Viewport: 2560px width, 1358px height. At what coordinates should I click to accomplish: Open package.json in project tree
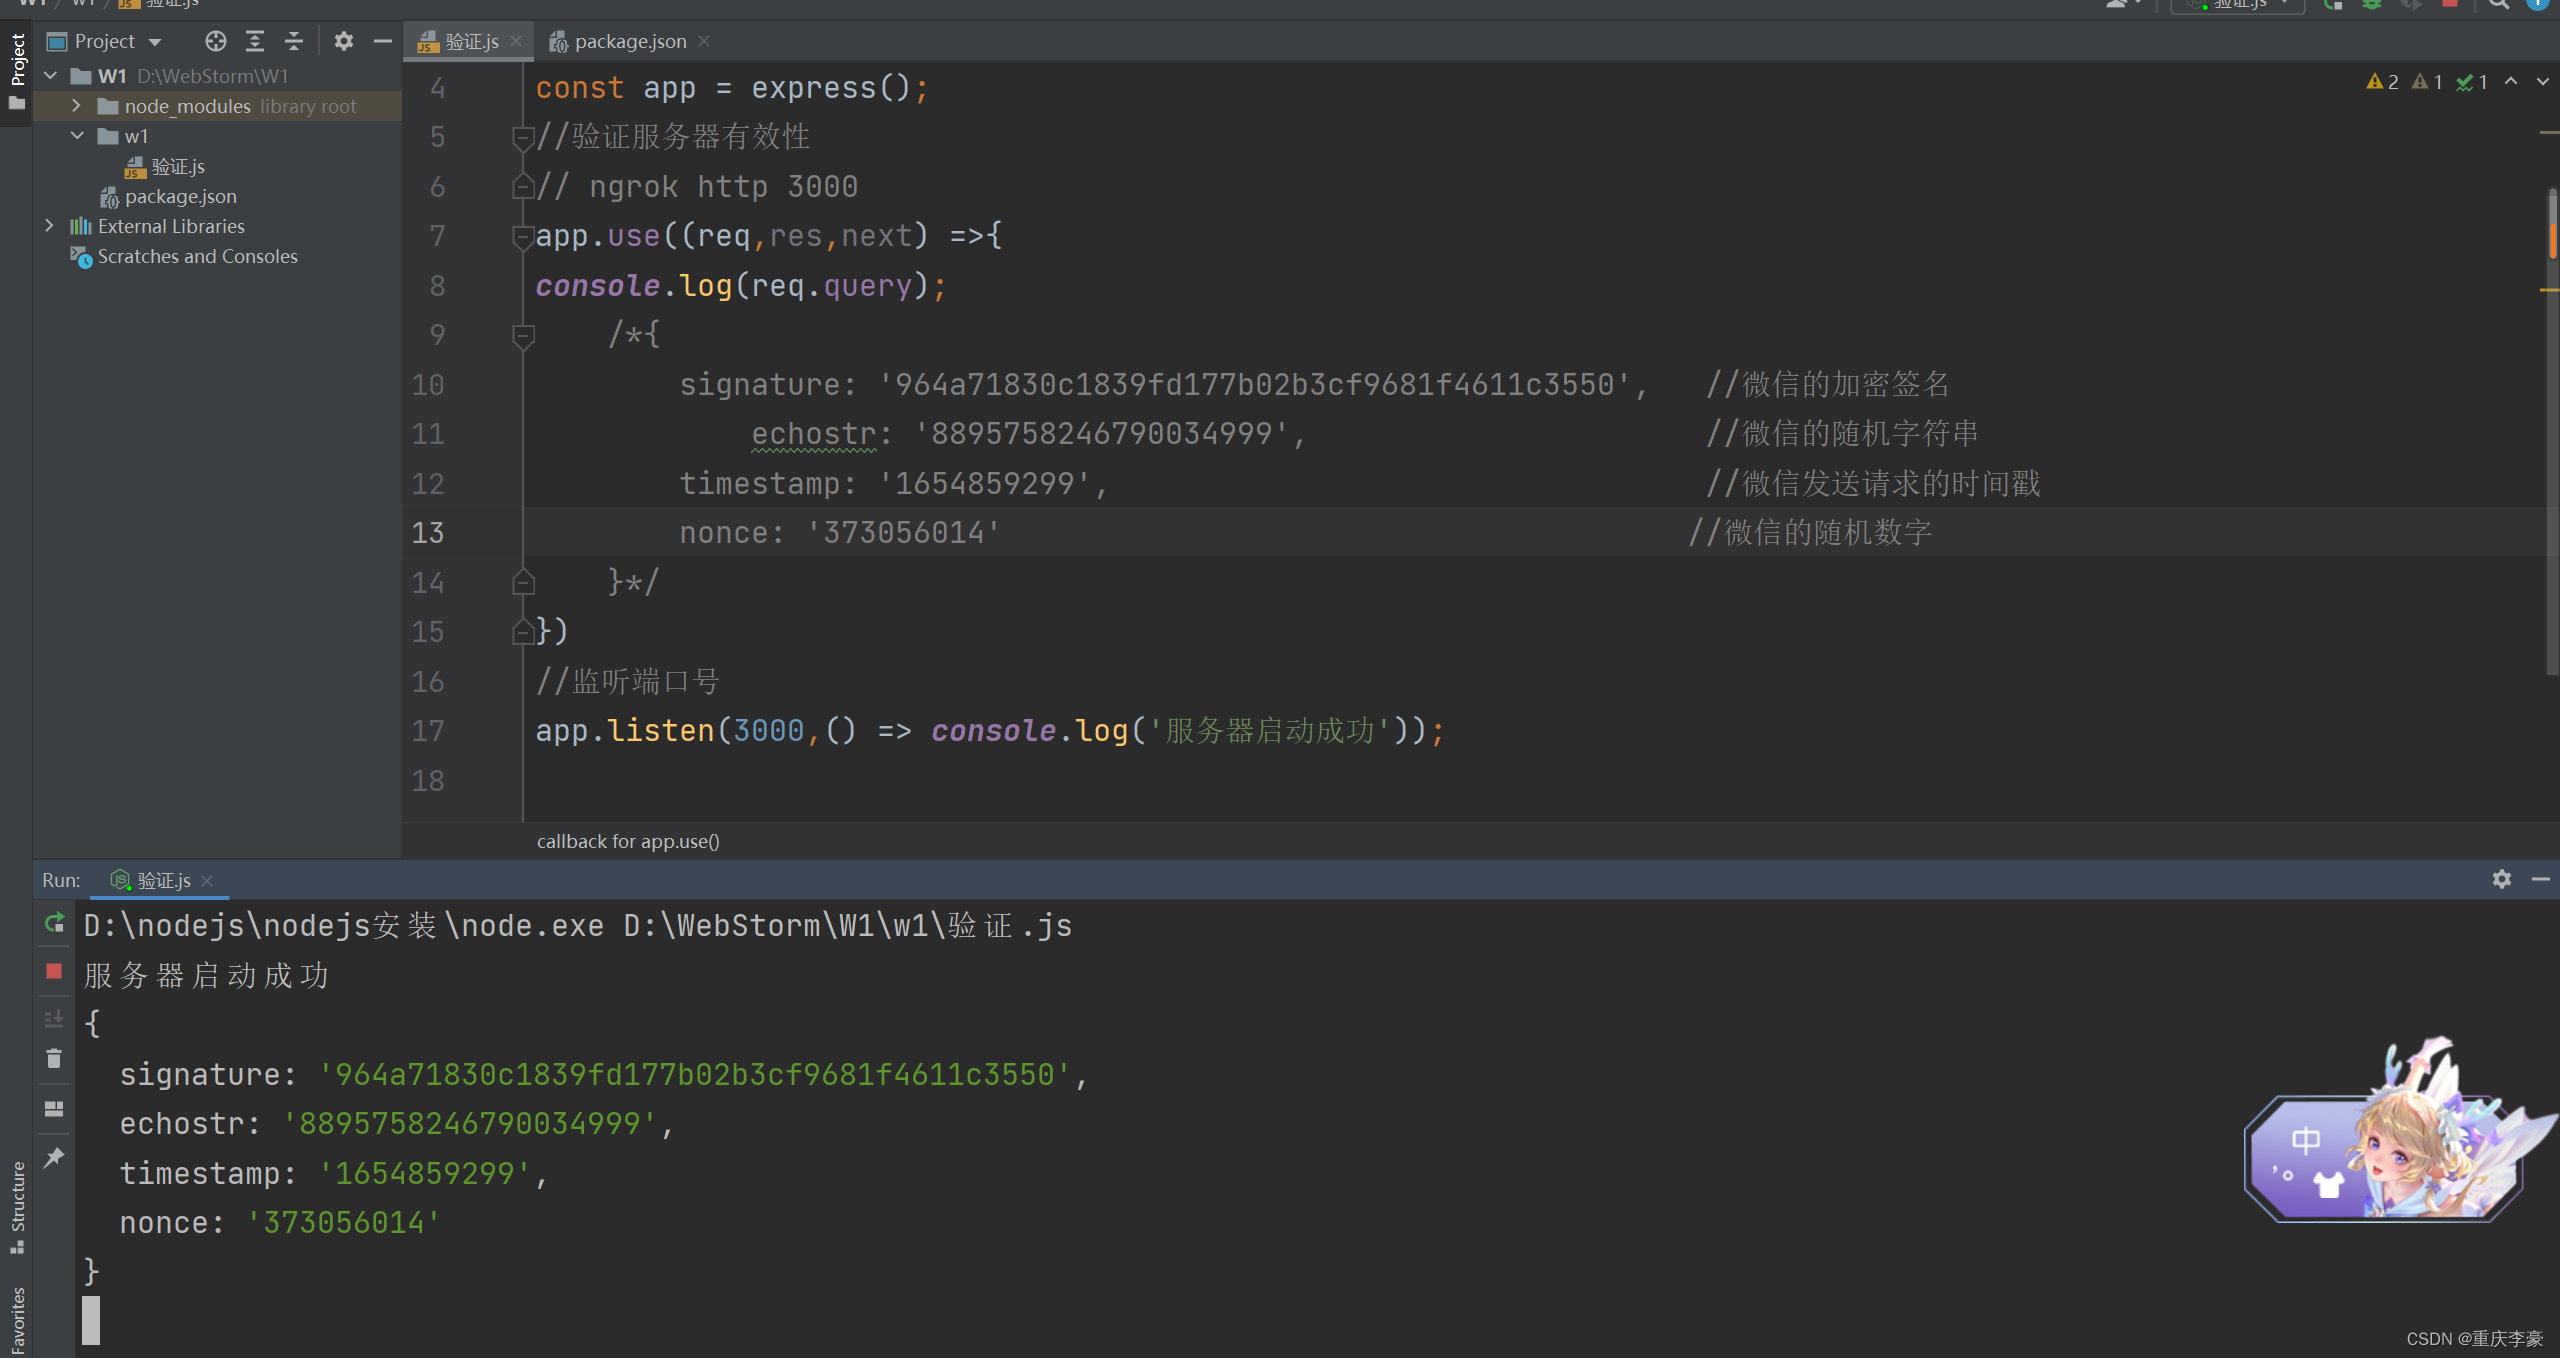(x=180, y=196)
